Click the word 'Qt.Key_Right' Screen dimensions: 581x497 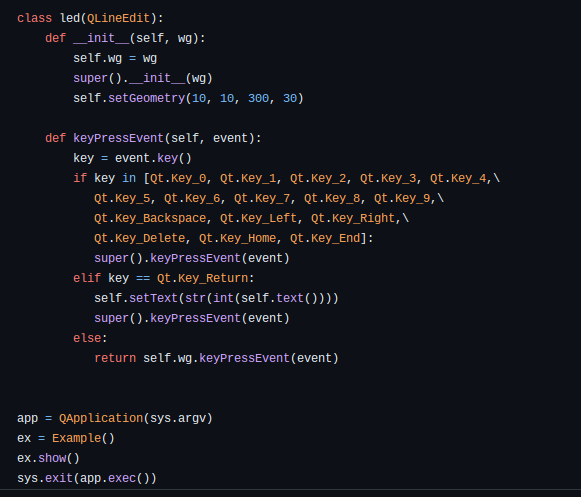coord(353,218)
